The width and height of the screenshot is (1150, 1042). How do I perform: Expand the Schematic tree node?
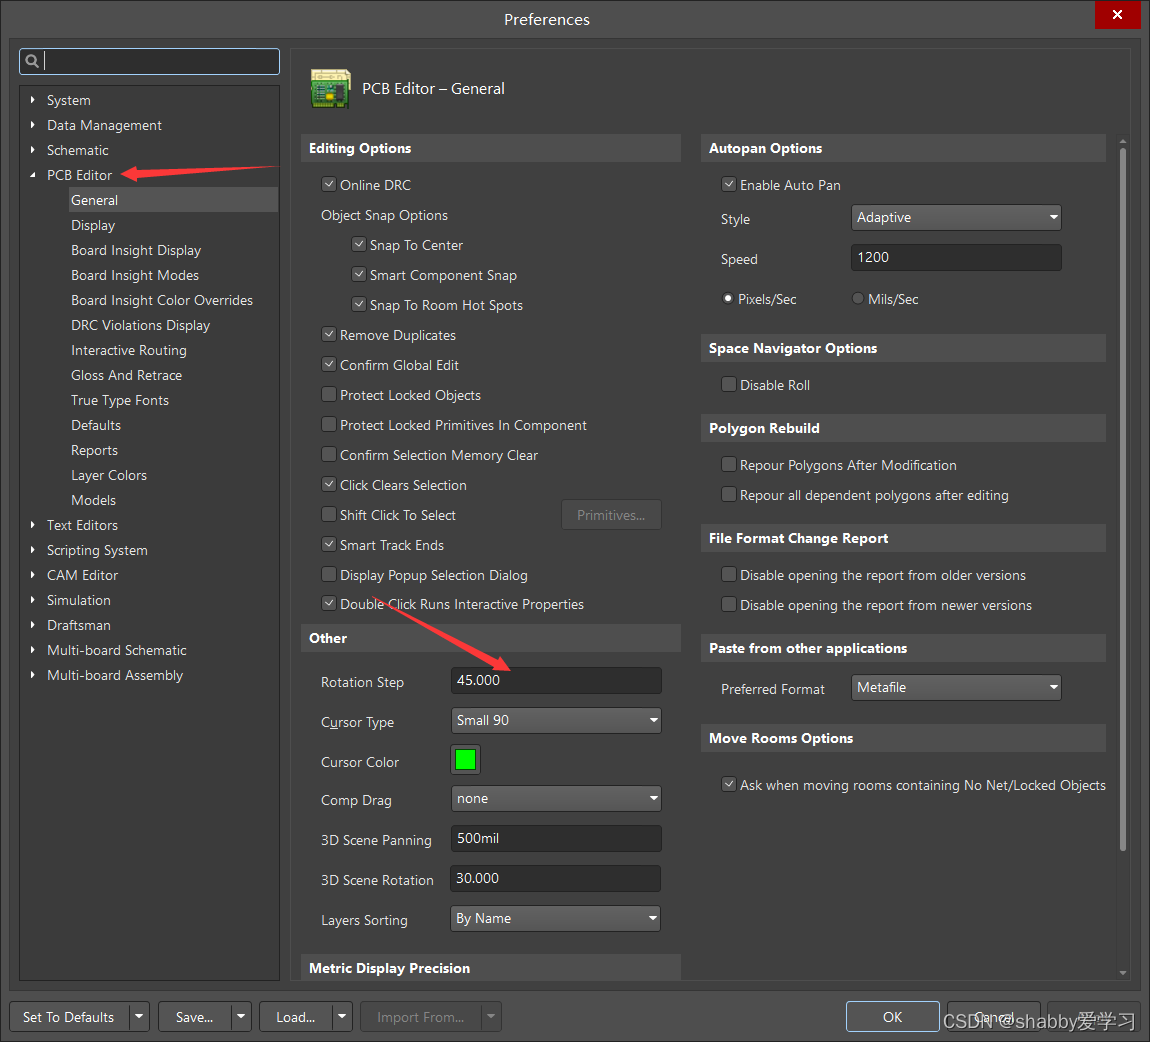[x=32, y=150]
